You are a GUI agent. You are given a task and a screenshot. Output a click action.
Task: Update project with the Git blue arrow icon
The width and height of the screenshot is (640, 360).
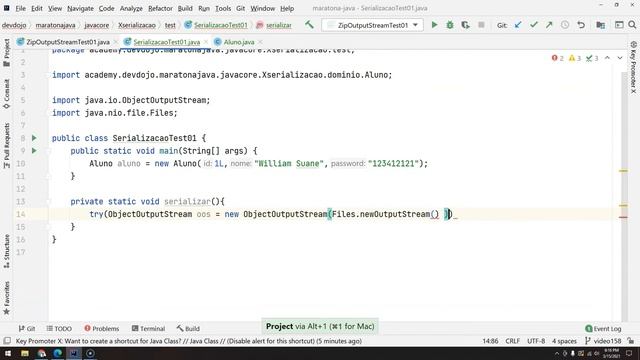[x=518, y=25]
